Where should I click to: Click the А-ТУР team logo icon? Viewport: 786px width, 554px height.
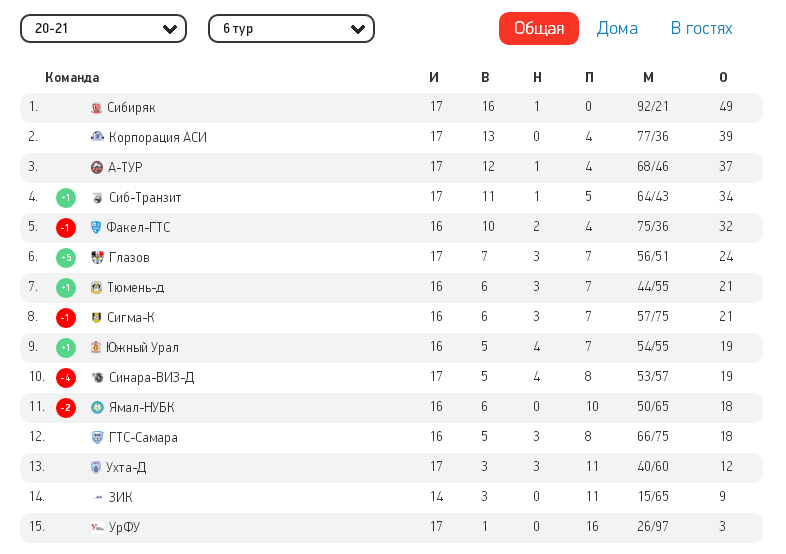[97, 168]
